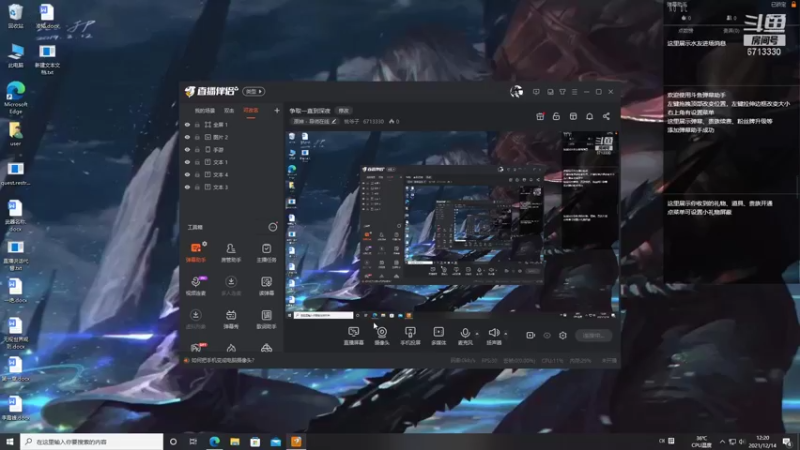Open the pill button beside the app logo
The width and height of the screenshot is (800, 450).
point(254,91)
